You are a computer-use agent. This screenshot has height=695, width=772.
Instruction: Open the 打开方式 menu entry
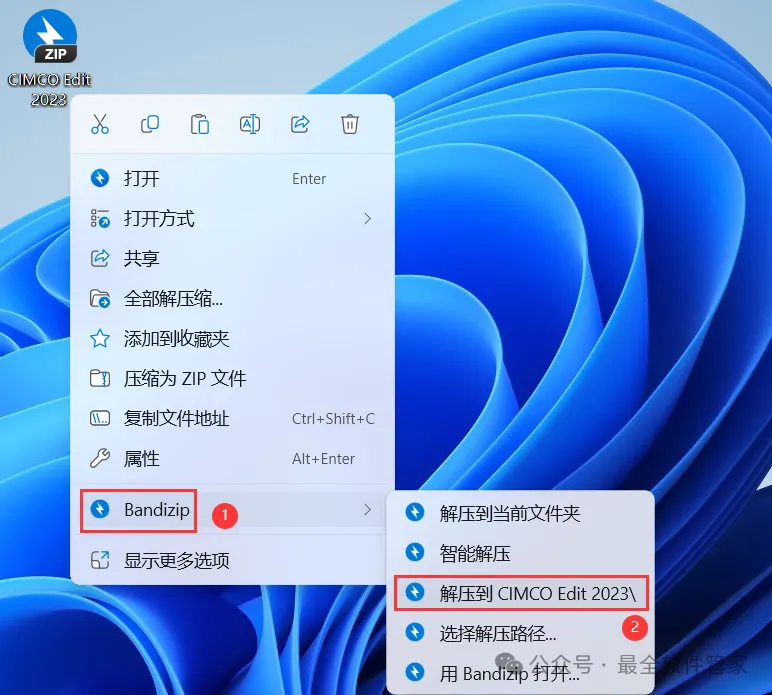coord(232,219)
